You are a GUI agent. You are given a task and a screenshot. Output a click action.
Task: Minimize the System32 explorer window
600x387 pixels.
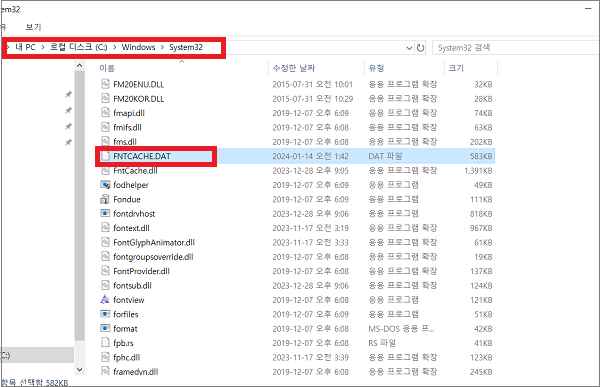tap(589, 8)
